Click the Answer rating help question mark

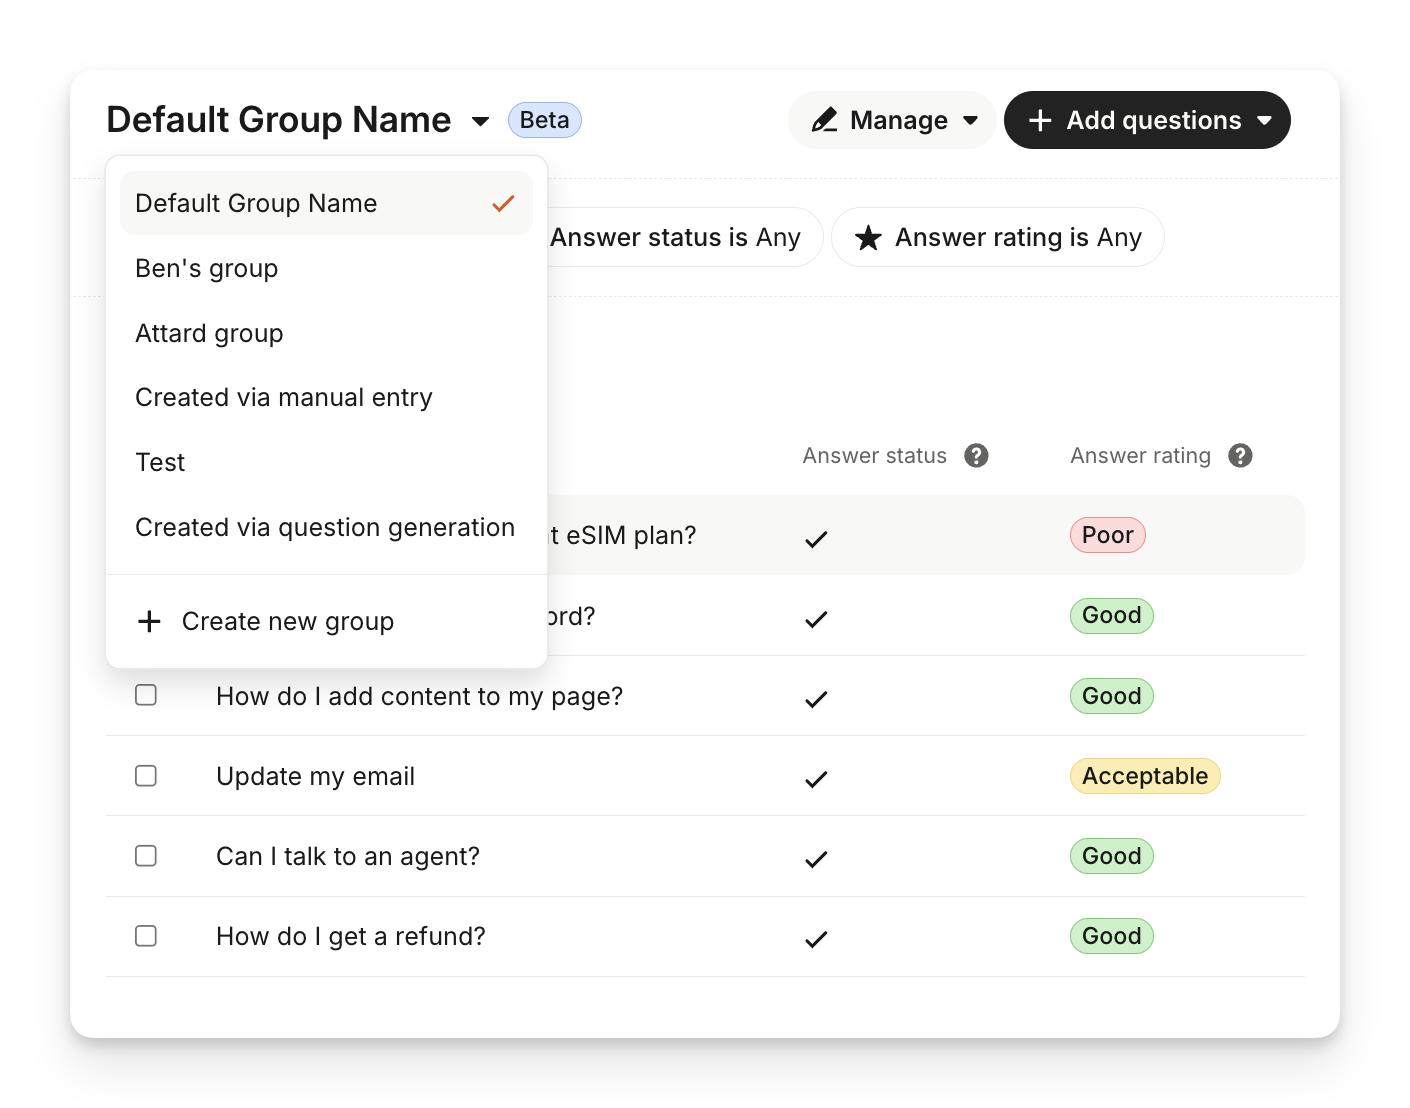tap(1240, 456)
